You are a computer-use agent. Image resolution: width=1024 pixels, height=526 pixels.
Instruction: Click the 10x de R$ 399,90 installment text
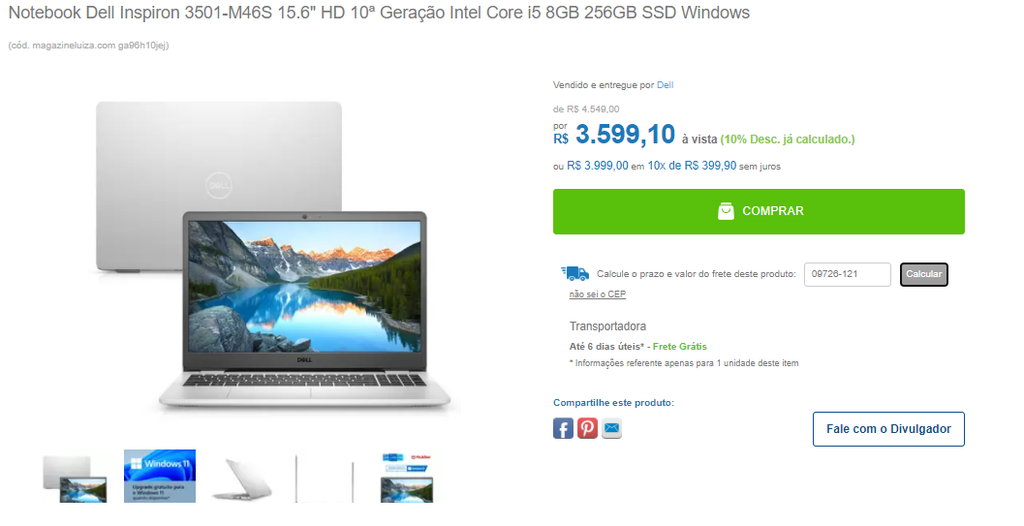tap(692, 166)
